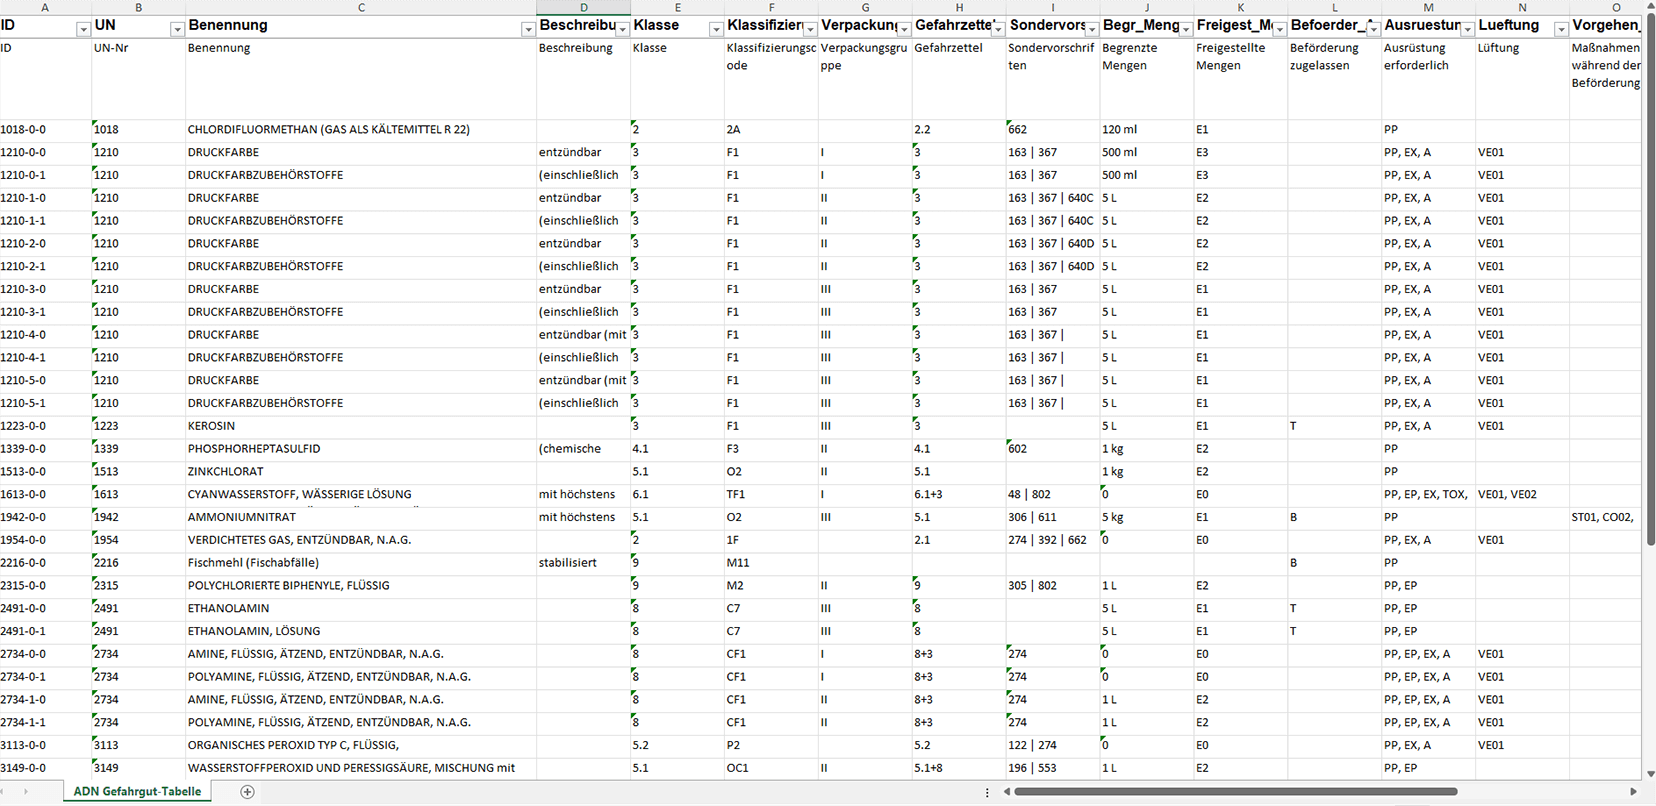Select cell POLYCHLORIERTE BIPHENYLE, FLÜSSIG
The height and width of the screenshot is (806, 1656).
pyautogui.click(x=361, y=586)
